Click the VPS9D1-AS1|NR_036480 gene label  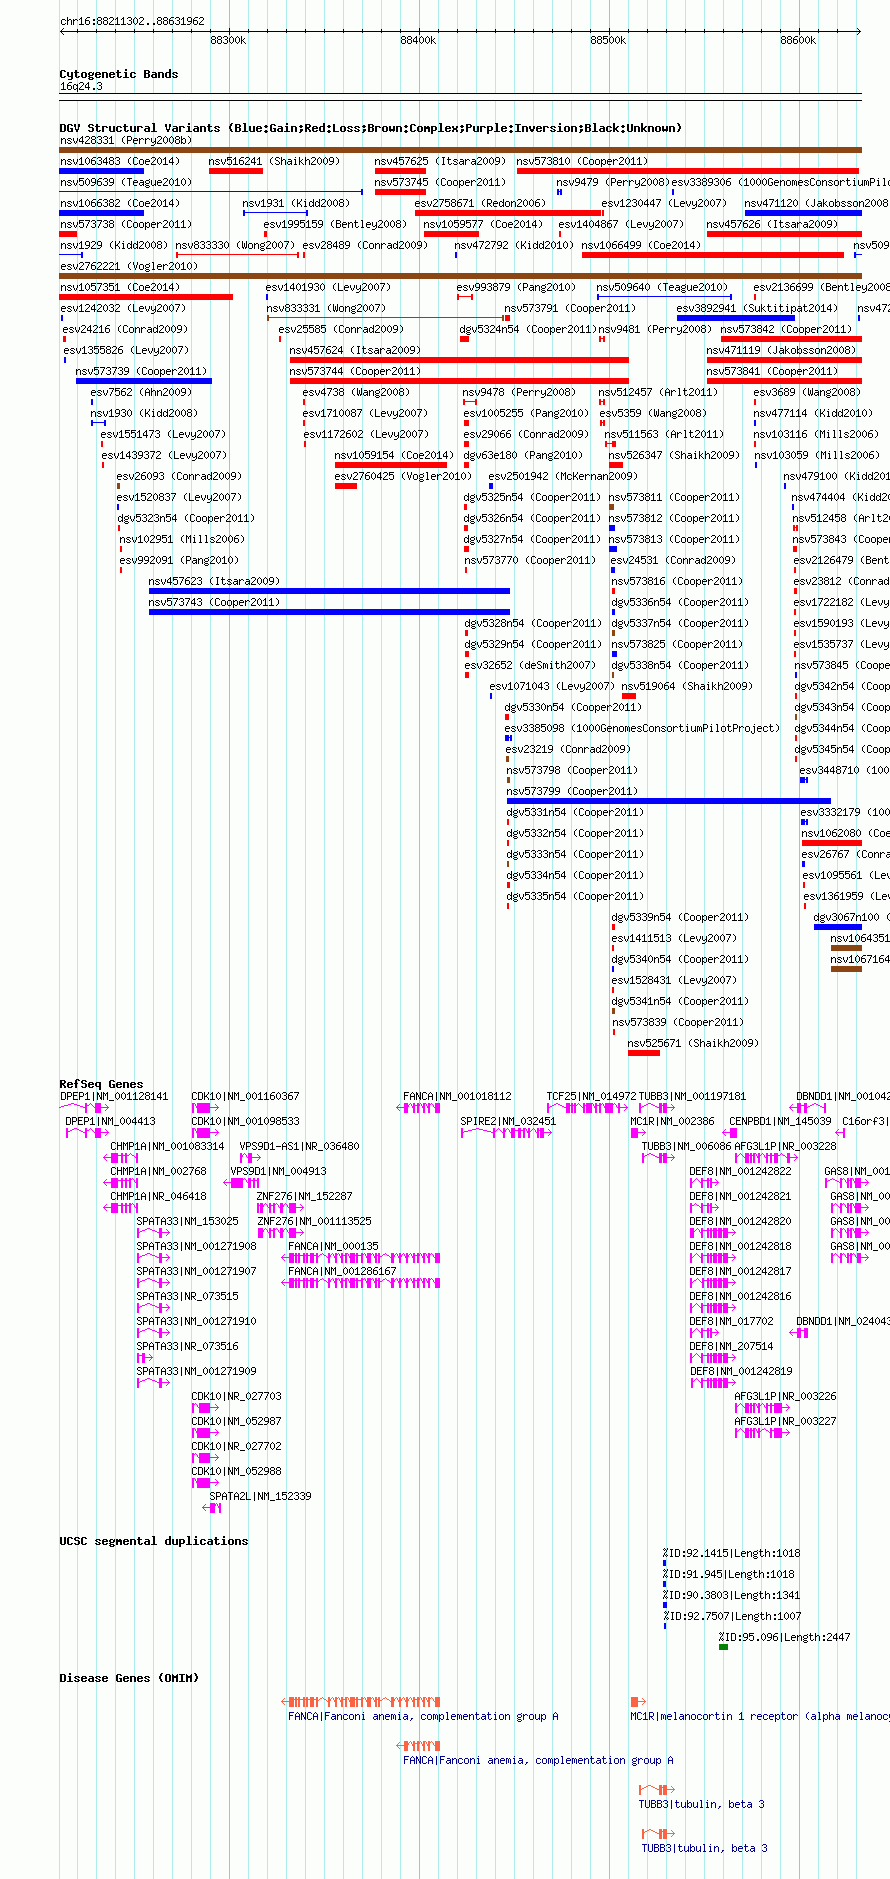tap(299, 1146)
